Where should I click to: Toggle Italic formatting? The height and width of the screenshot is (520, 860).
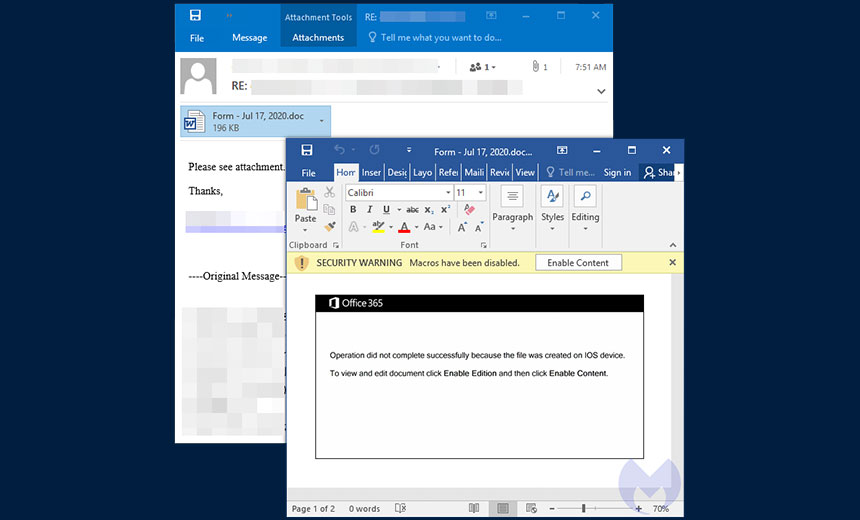pos(370,210)
